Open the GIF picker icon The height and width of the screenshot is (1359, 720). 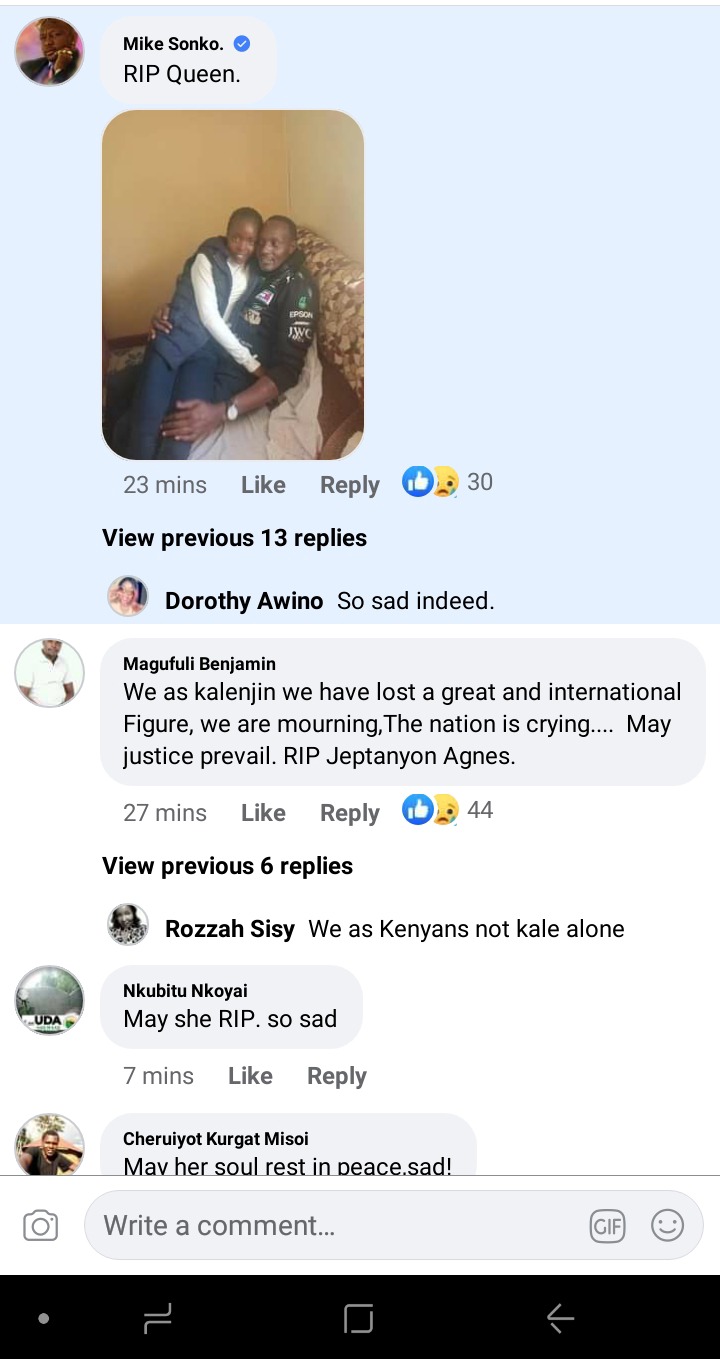(x=607, y=1226)
